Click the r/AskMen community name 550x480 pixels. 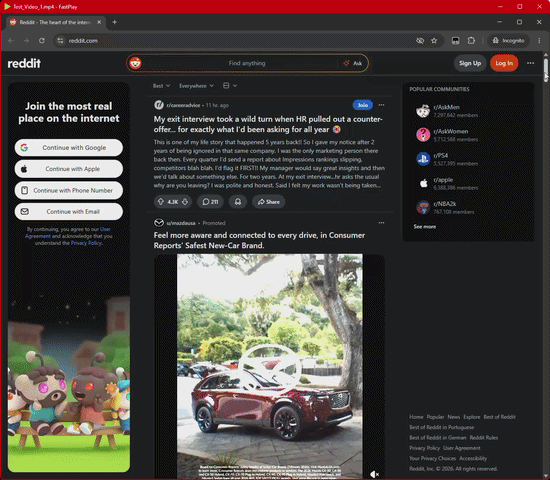[x=446, y=107]
